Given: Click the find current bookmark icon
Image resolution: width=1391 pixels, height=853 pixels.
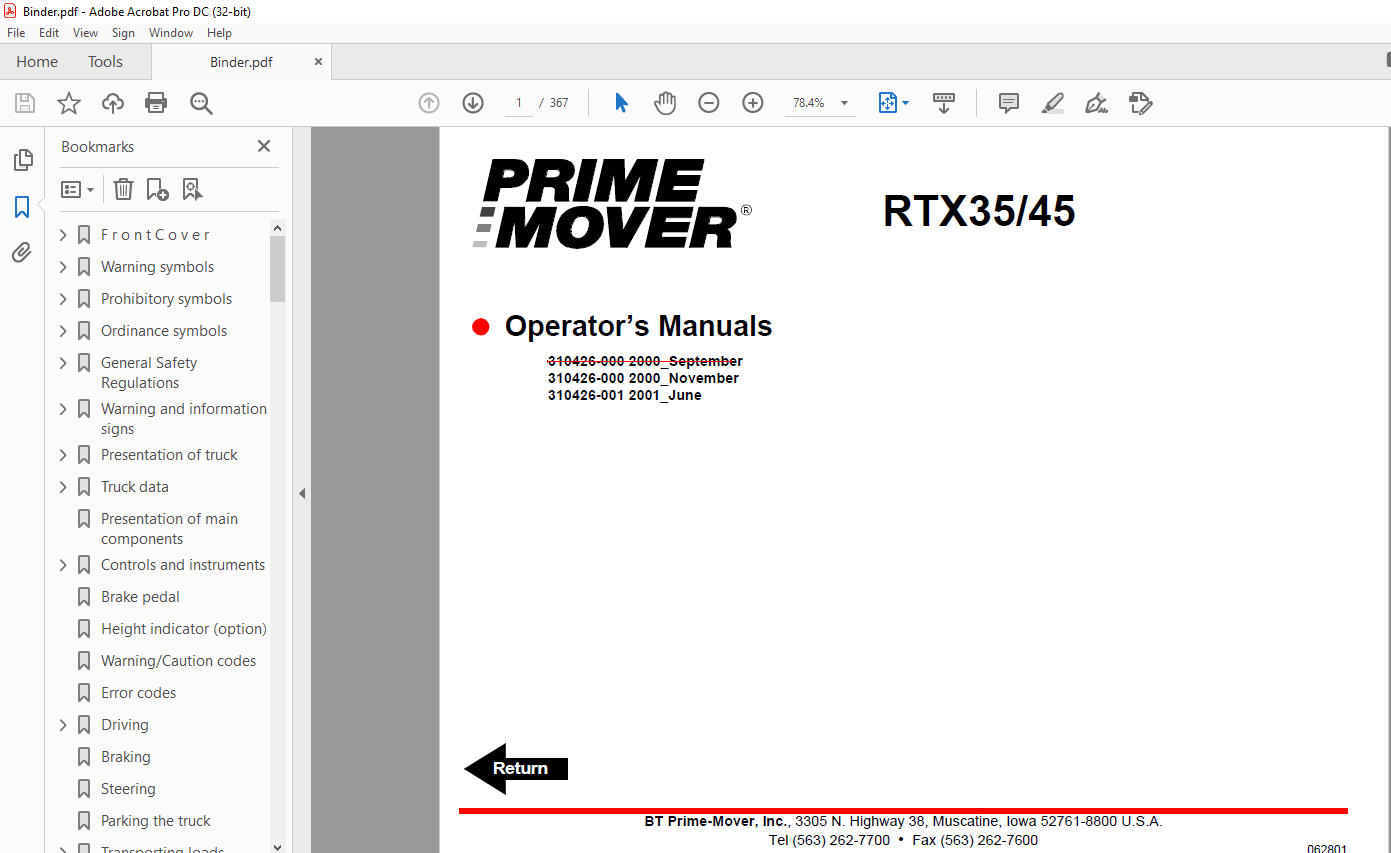Looking at the screenshot, I should tap(192, 189).
